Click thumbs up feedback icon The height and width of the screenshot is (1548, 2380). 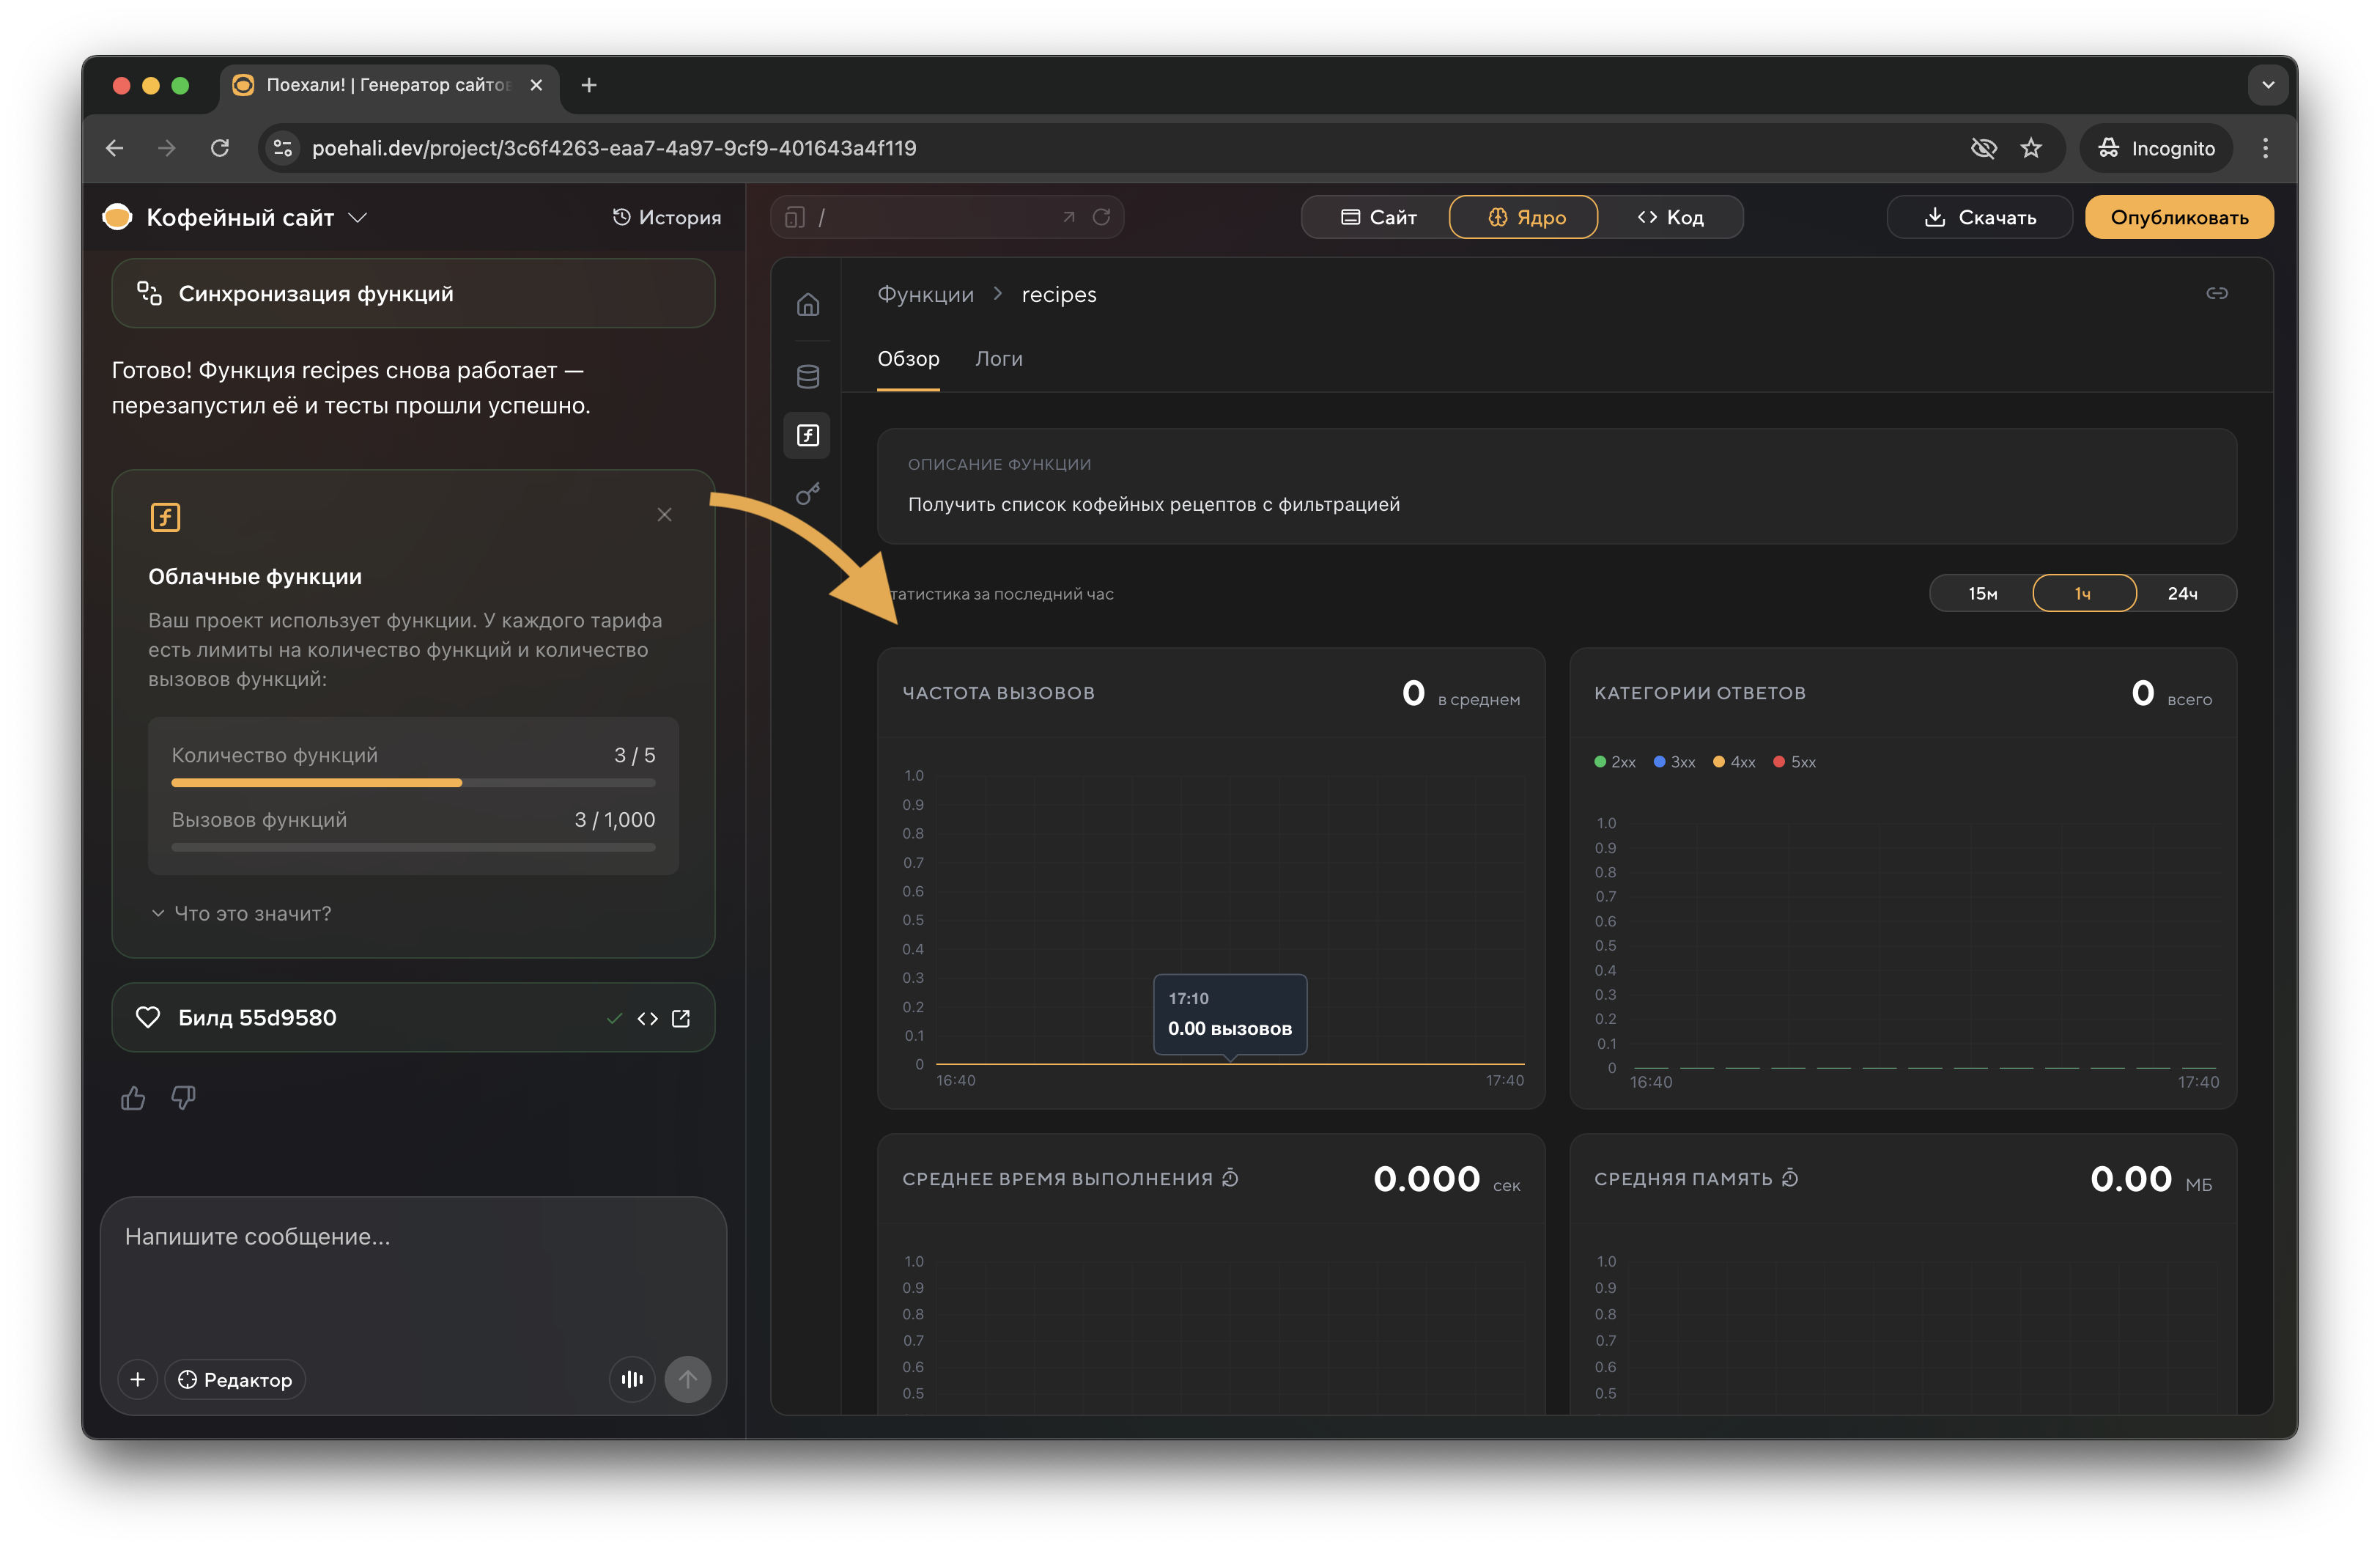(x=133, y=1098)
